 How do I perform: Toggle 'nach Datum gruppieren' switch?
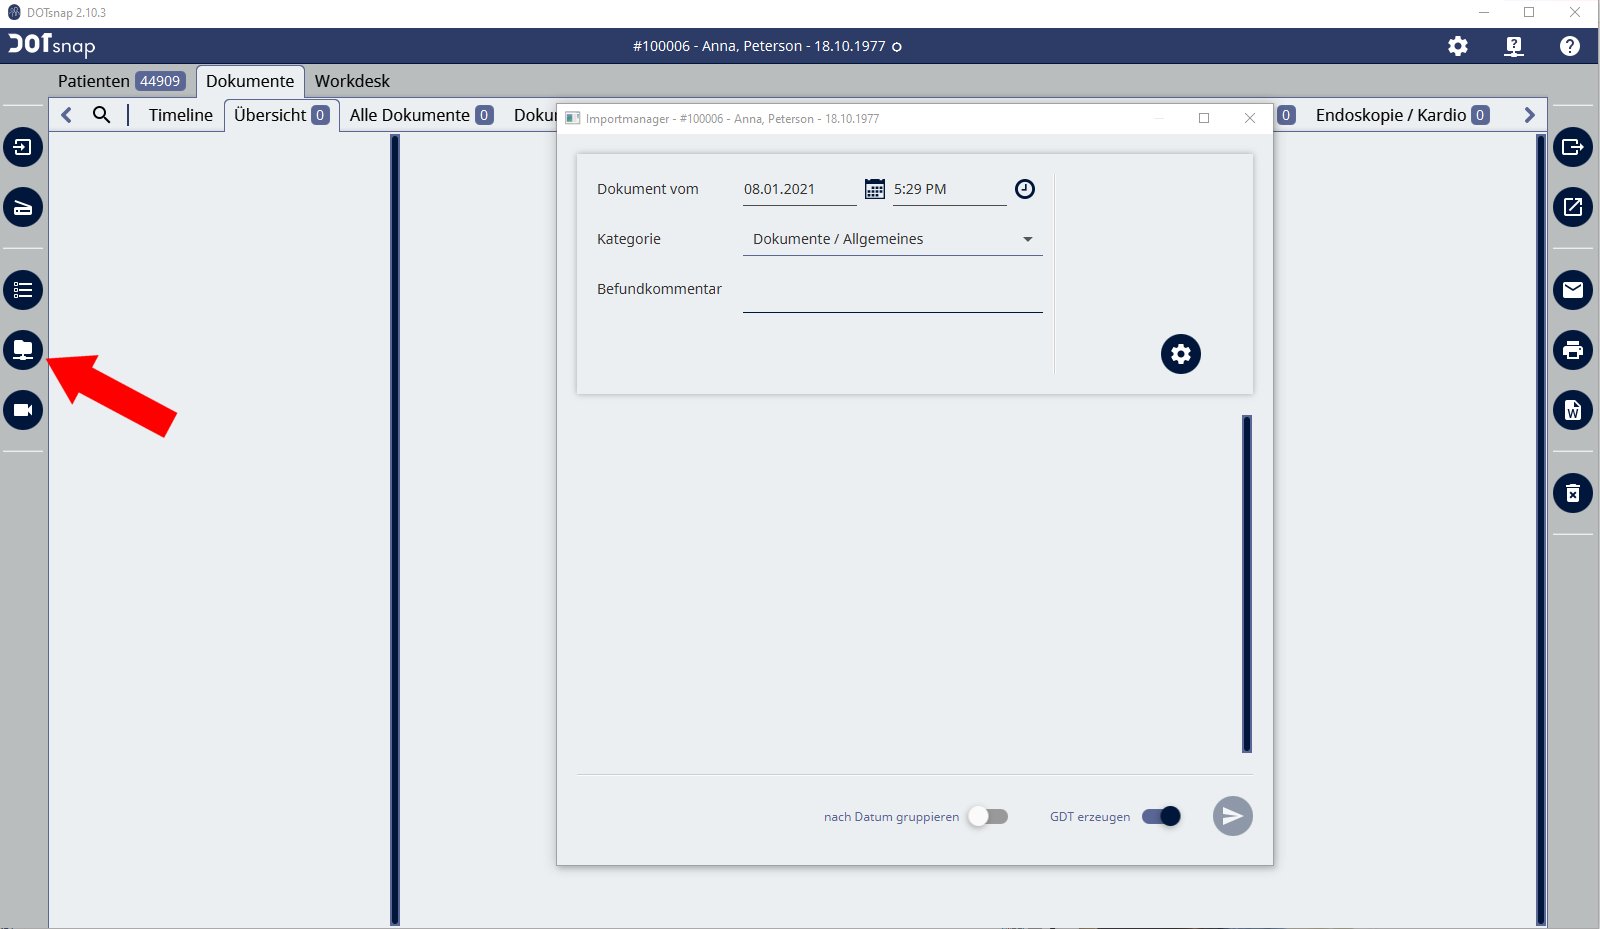[x=988, y=816]
